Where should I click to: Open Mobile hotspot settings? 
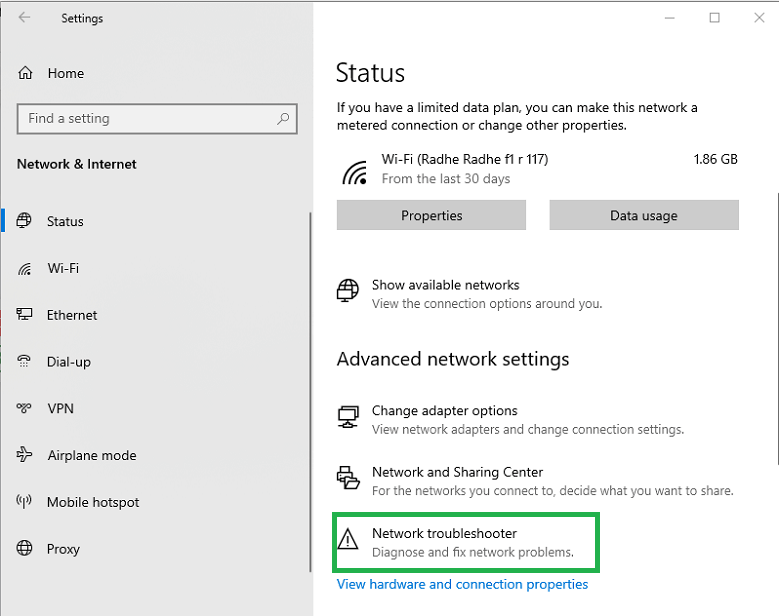coord(93,502)
